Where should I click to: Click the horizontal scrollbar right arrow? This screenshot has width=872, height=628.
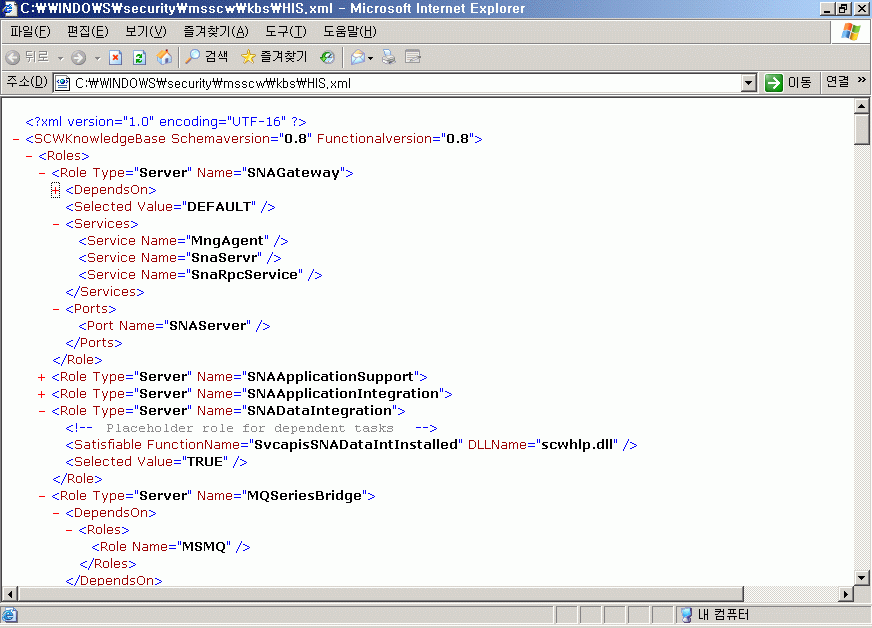[x=846, y=594]
